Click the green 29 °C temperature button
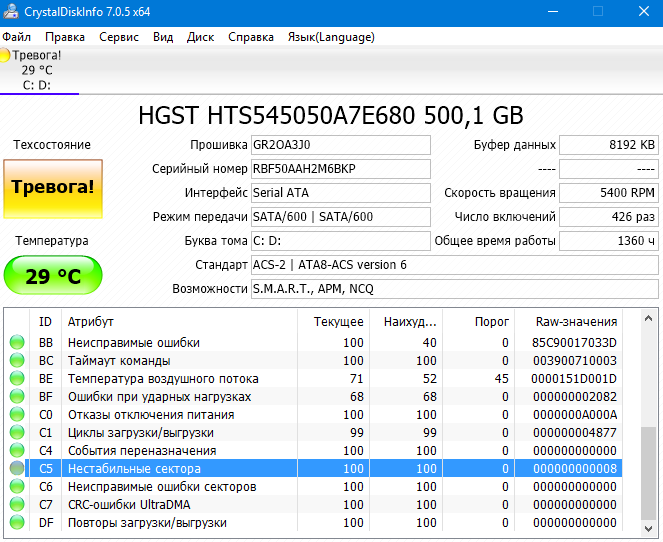This screenshot has height=542, width=663. coord(53,275)
